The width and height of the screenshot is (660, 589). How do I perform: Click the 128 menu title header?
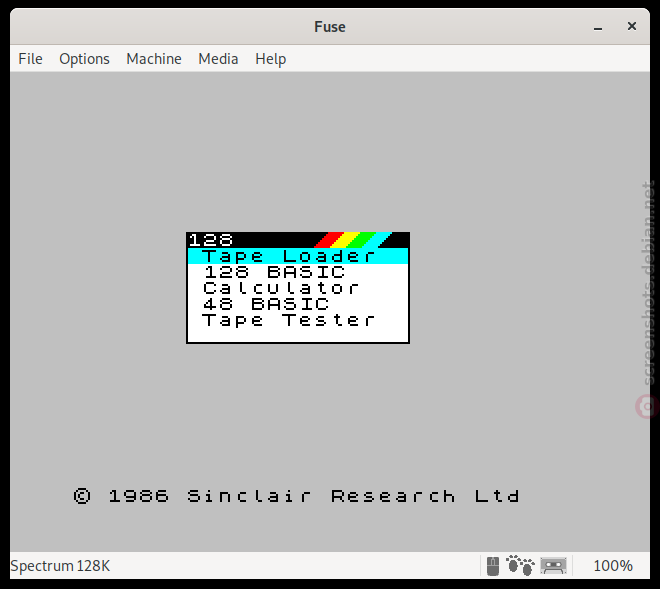point(298,240)
